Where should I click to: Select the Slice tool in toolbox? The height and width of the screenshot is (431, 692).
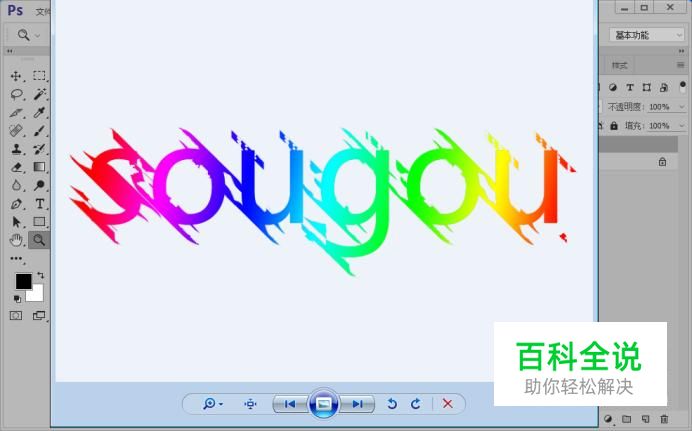tap(16, 112)
